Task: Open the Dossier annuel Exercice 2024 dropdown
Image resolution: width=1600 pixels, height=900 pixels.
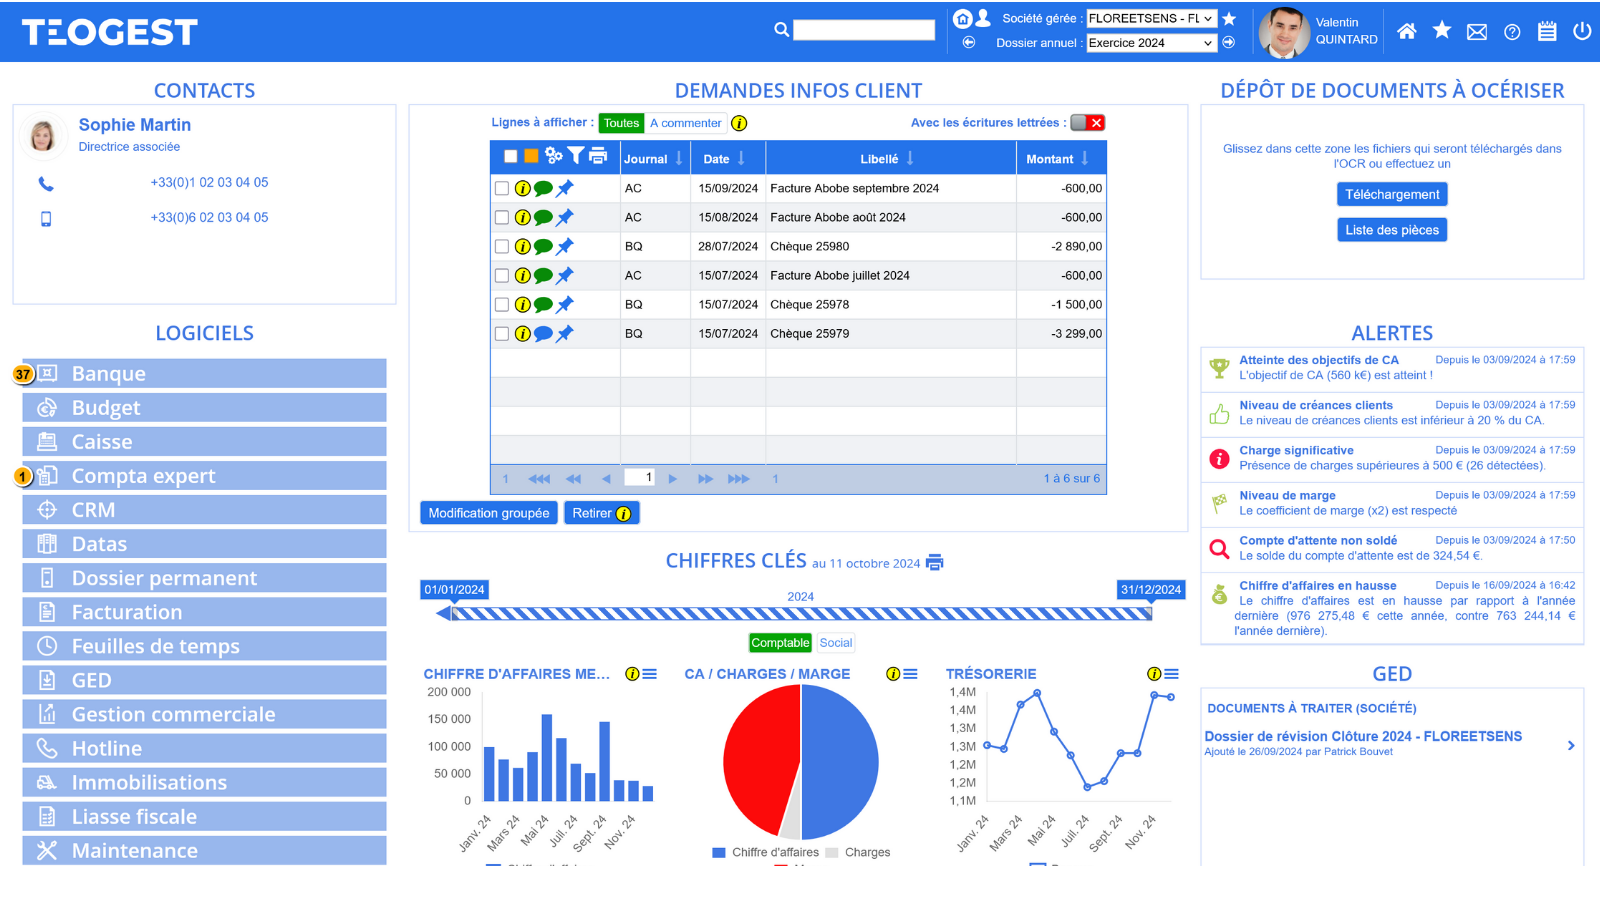Action: pos(1150,43)
